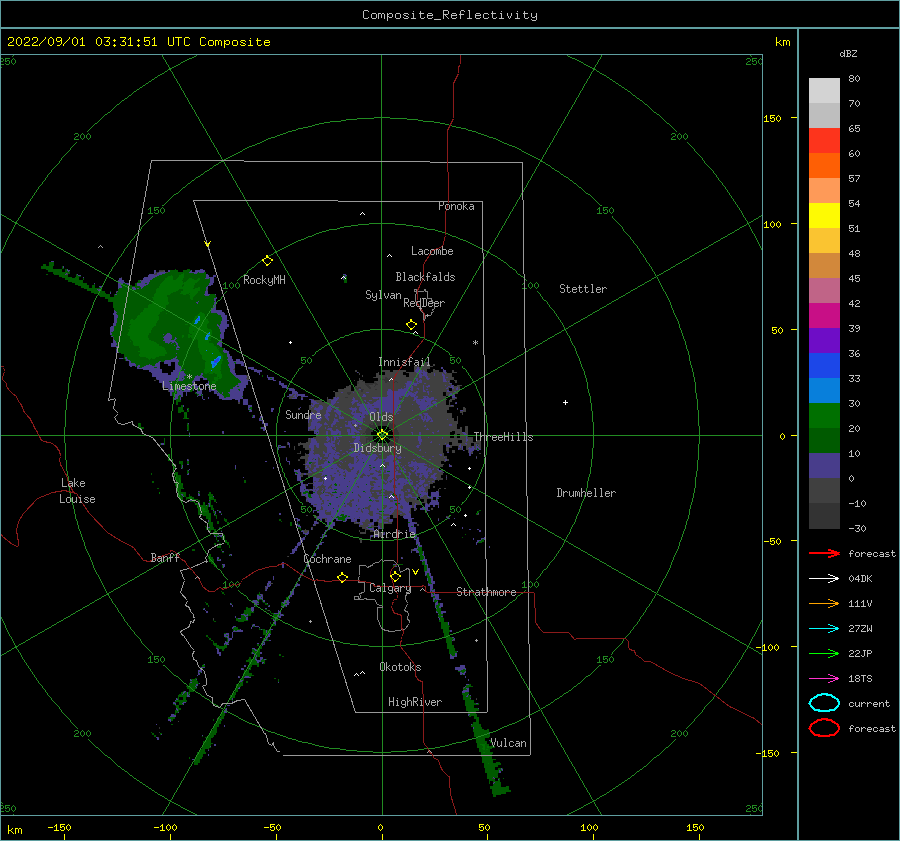Viewport: 900px width, 841px height.
Task: Select the bright yellow 54–51 dBZ swatch
Action: [x=824, y=216]
